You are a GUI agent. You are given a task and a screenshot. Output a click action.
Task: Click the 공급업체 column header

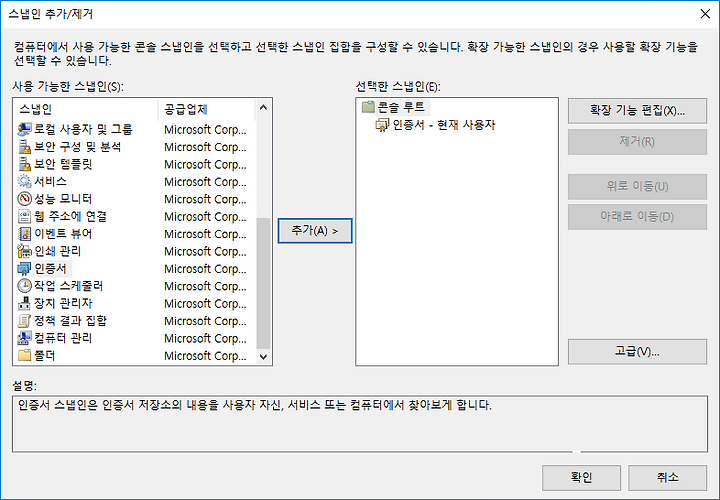pos(207,109)
